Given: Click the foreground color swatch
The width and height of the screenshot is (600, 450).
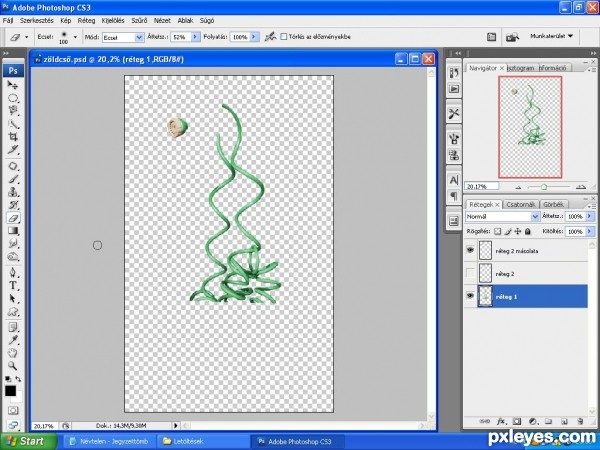Looking at the screenshot, I should point(10,391).
